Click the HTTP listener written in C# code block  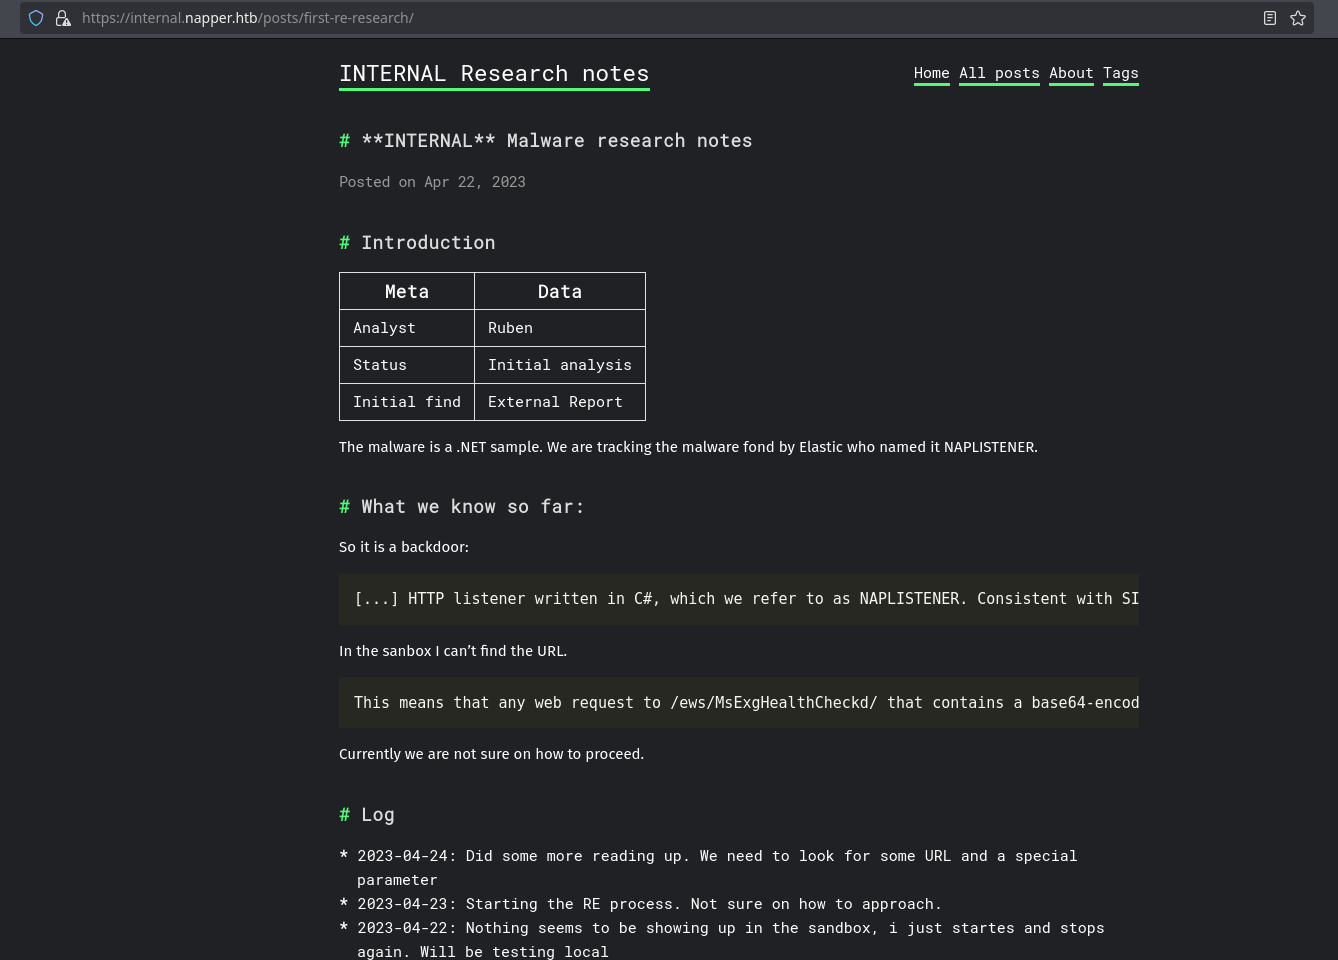pos(739,599)
